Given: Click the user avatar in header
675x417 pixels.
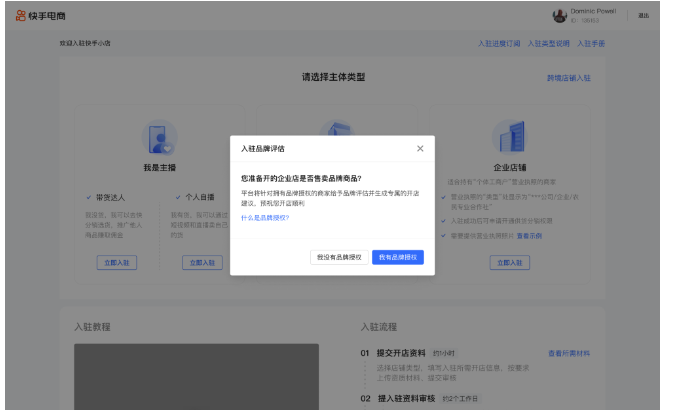Looking at the screenshot, I should click(559, 15).
